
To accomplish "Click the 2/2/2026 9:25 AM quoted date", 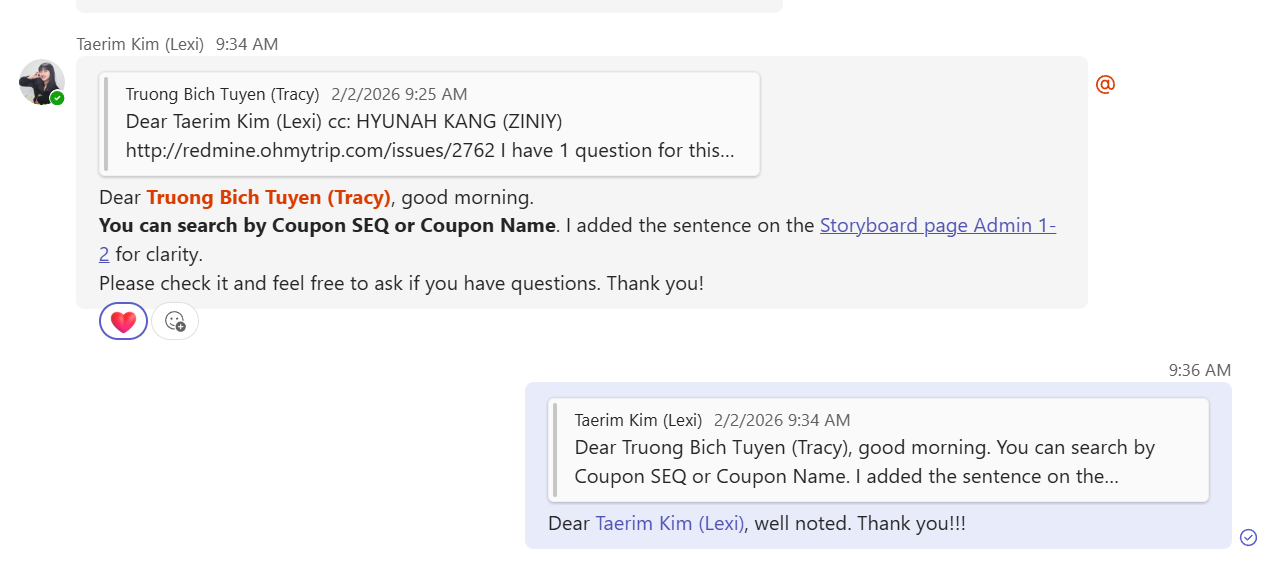I will pos(399,94).
